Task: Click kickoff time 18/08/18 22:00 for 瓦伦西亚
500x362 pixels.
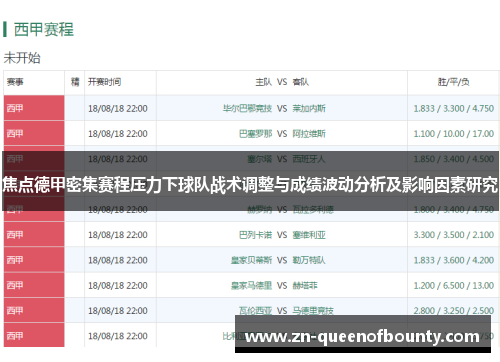Action: pyautogui.click(x=118, y=311)
